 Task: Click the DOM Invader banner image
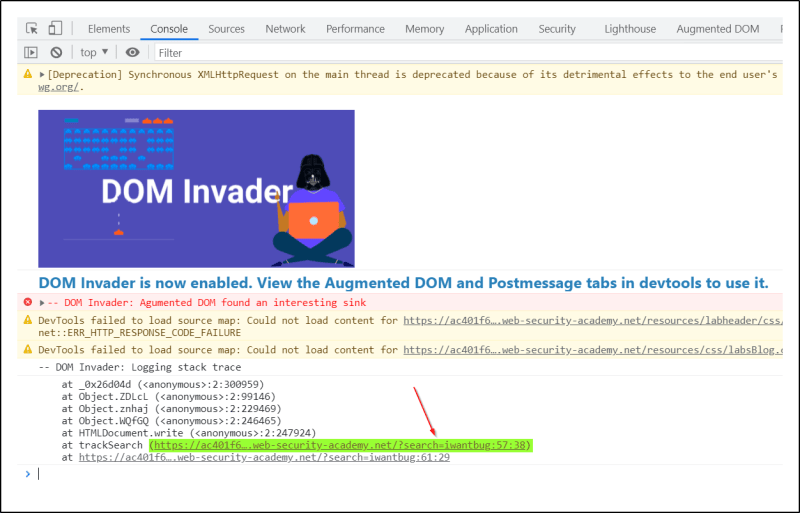(x=196, y=188)
